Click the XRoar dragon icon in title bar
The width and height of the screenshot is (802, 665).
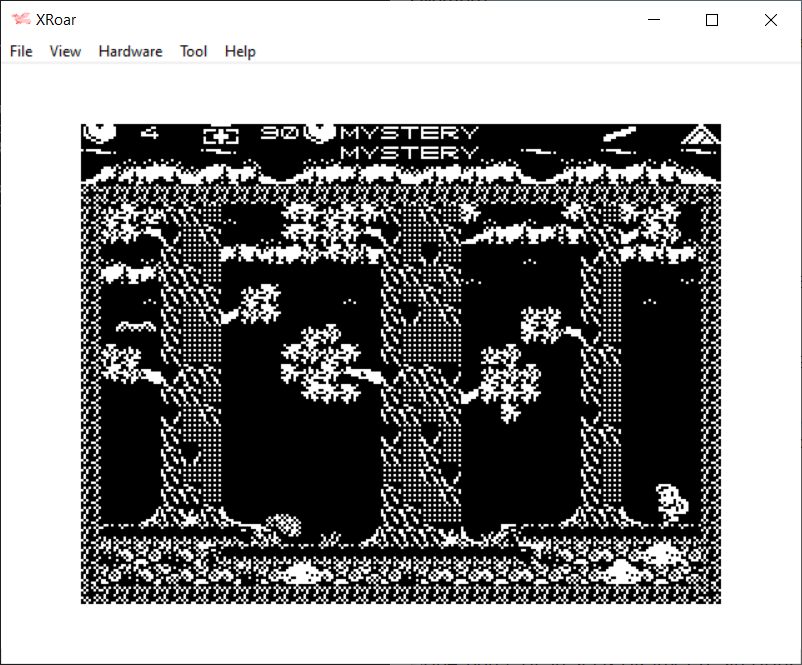(20, 20)
